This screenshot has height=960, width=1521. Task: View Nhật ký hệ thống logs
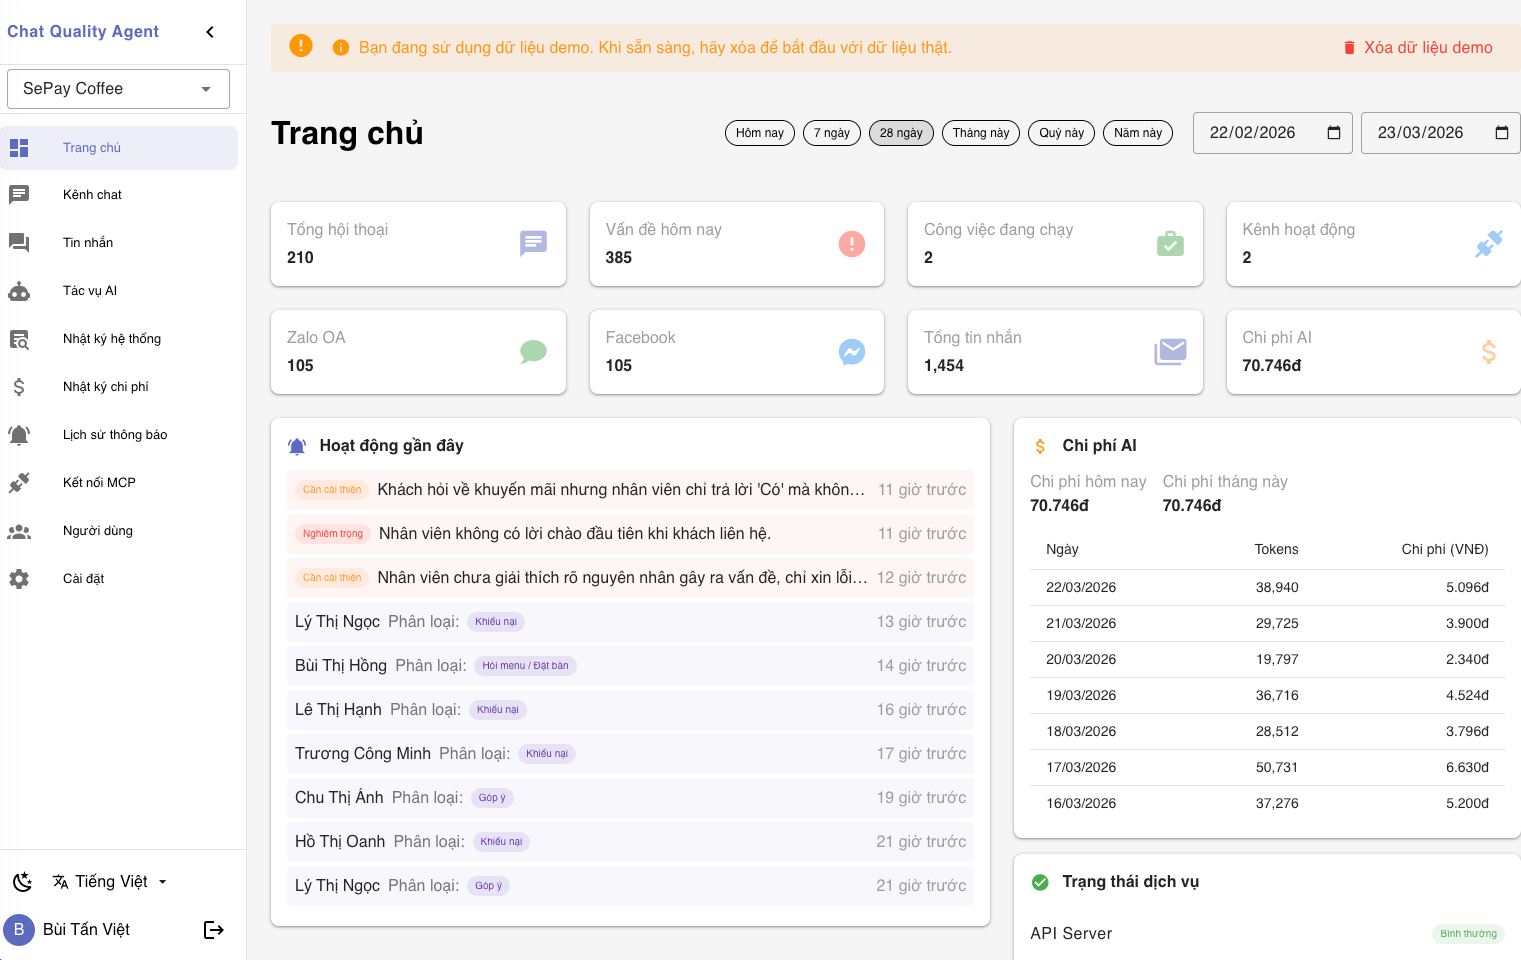112,339
